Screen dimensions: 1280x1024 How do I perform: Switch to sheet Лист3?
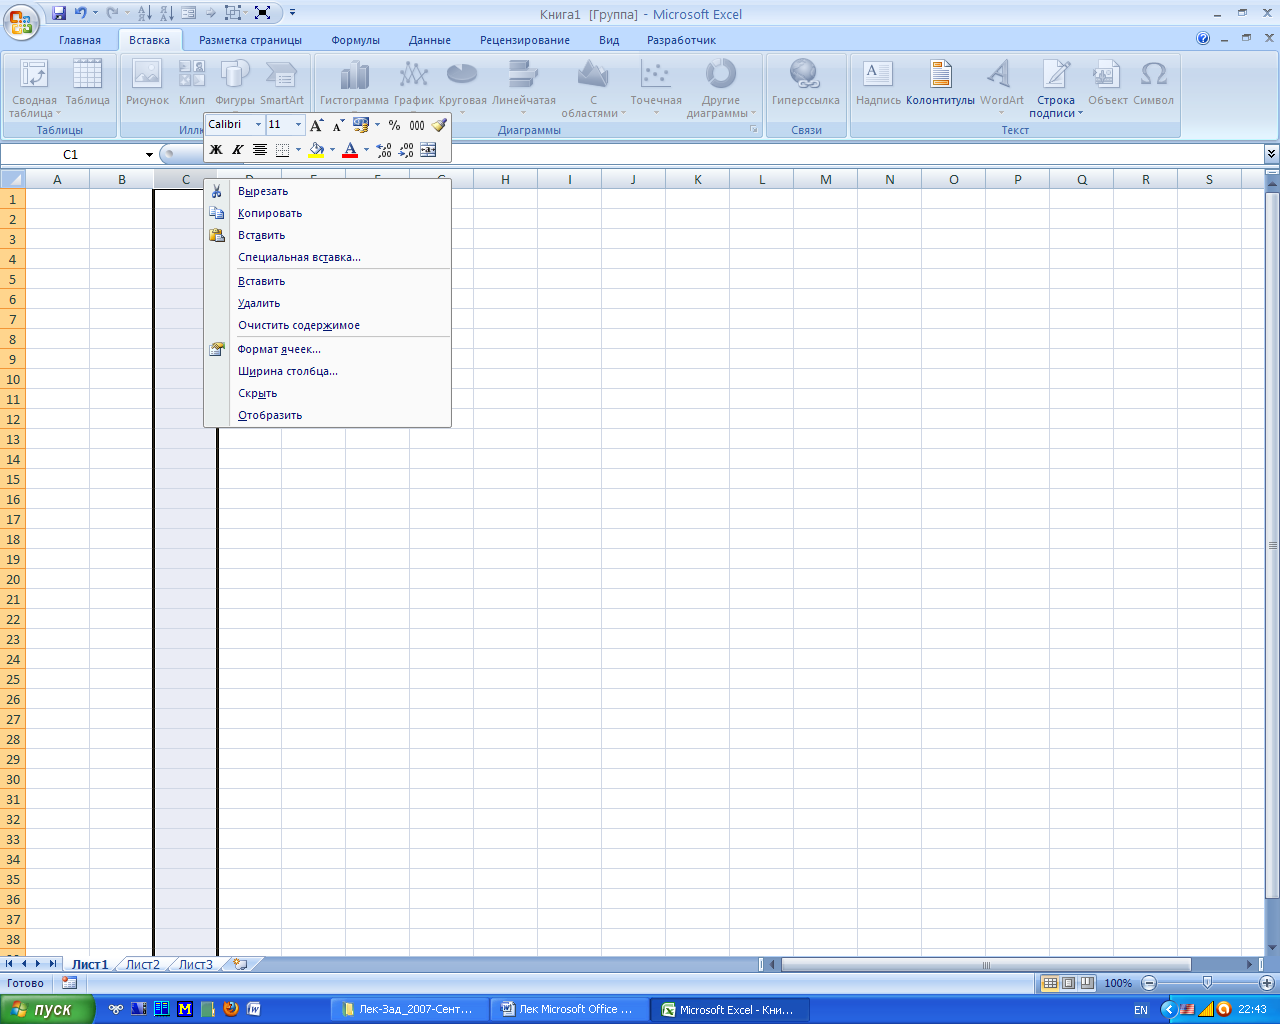point(196,965)
